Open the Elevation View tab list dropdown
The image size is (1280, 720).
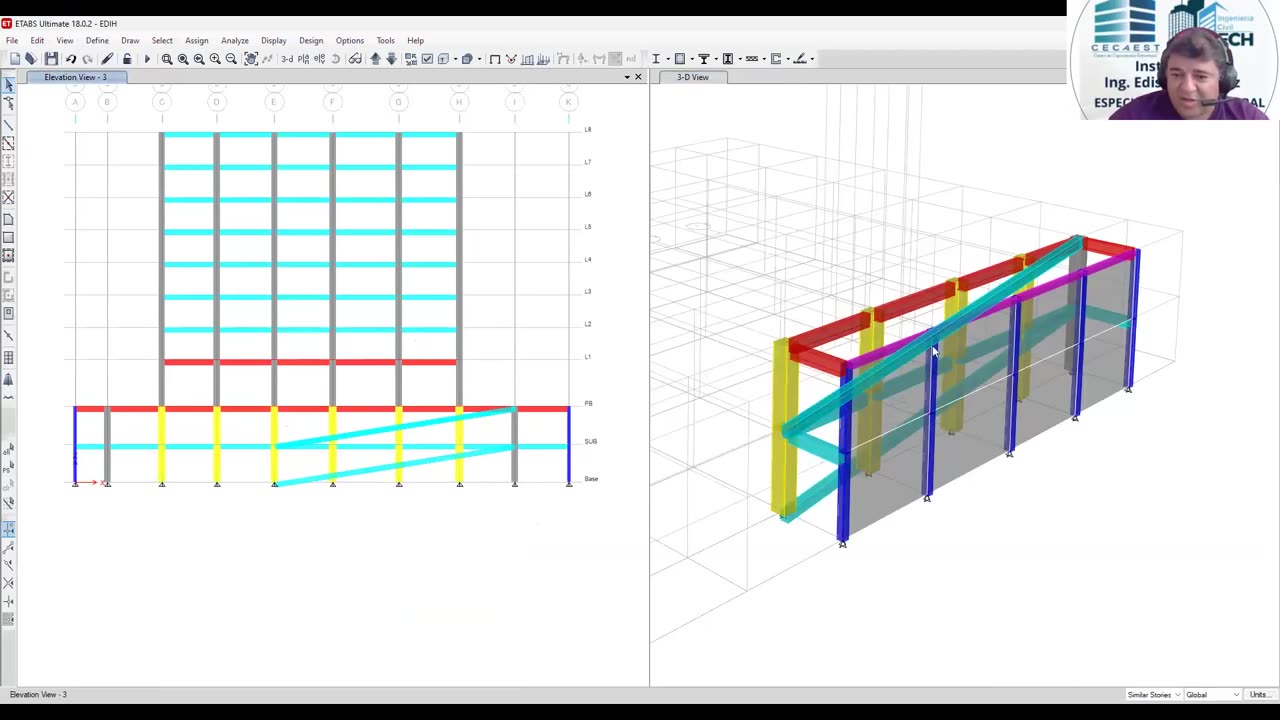click(627, 77)
